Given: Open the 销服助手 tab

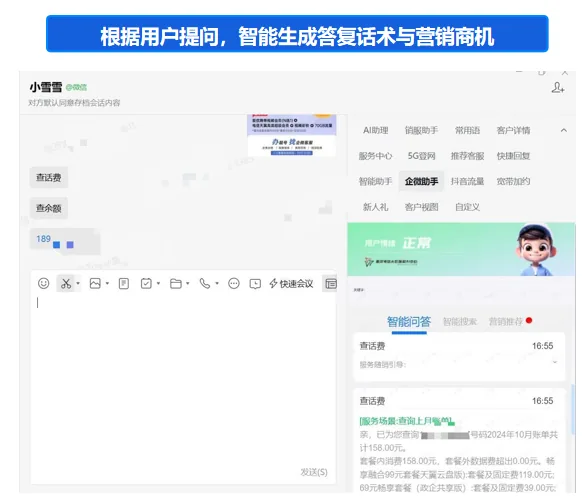Looking at the screenshot, I should [x=422, y=130].
